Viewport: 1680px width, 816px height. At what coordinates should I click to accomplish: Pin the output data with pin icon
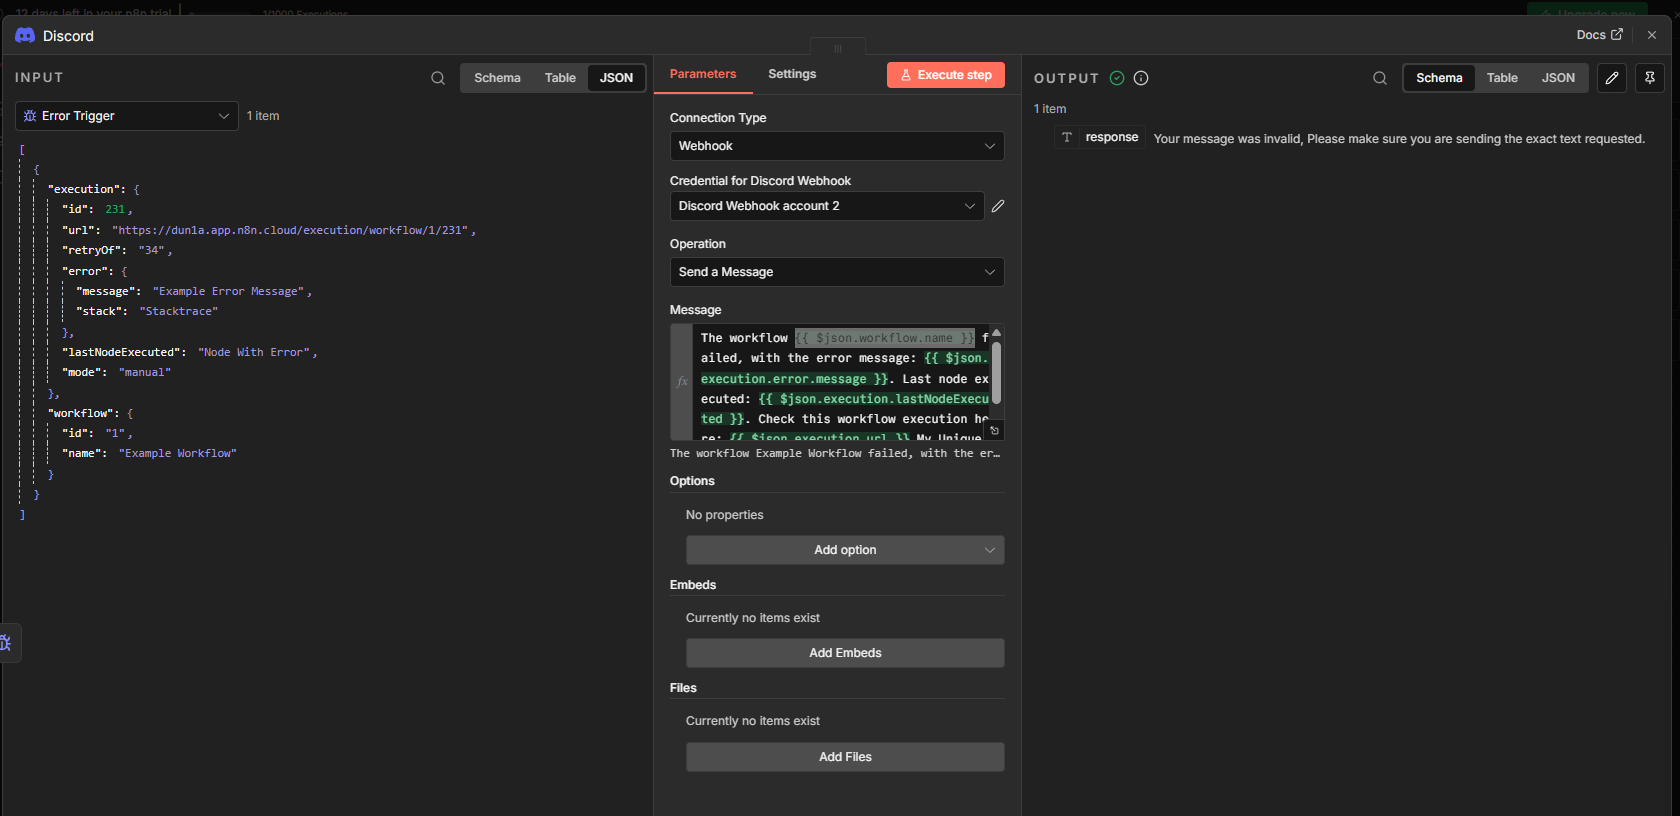tap(1650, 78)
